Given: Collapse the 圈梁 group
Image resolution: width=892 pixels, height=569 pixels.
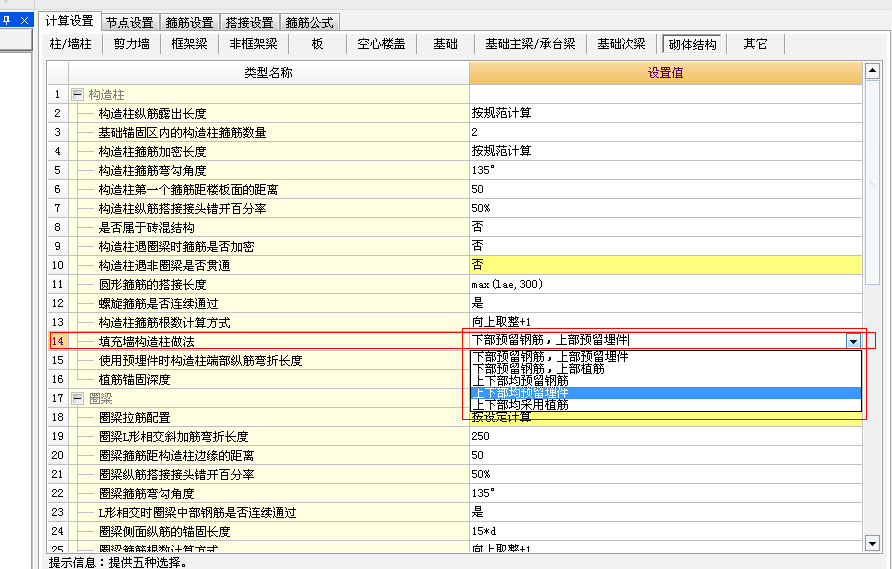Looking at the screenshot, I should [x=78, y=398].
